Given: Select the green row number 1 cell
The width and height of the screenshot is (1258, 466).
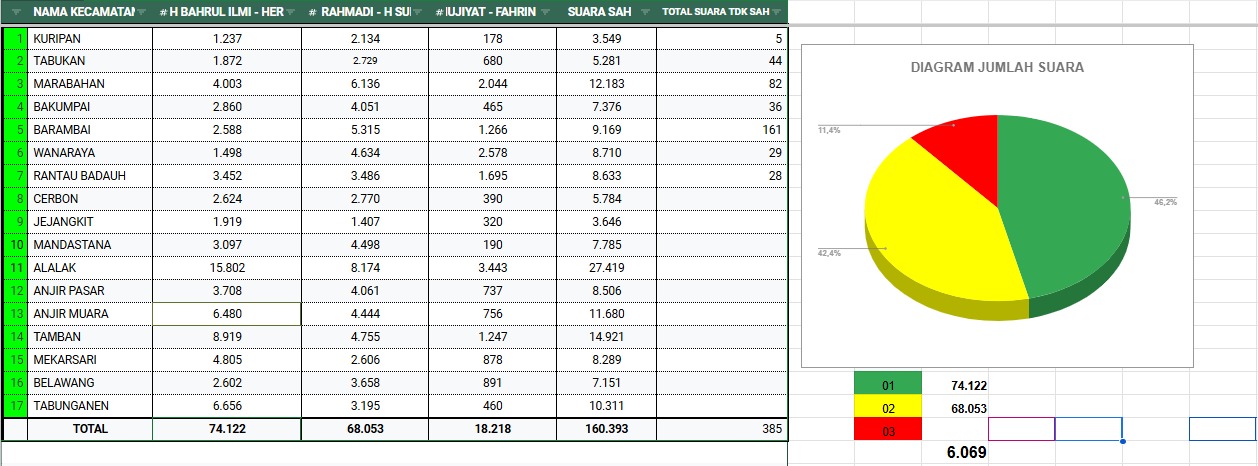Looking at the screenshot, I should coord(16,39).
